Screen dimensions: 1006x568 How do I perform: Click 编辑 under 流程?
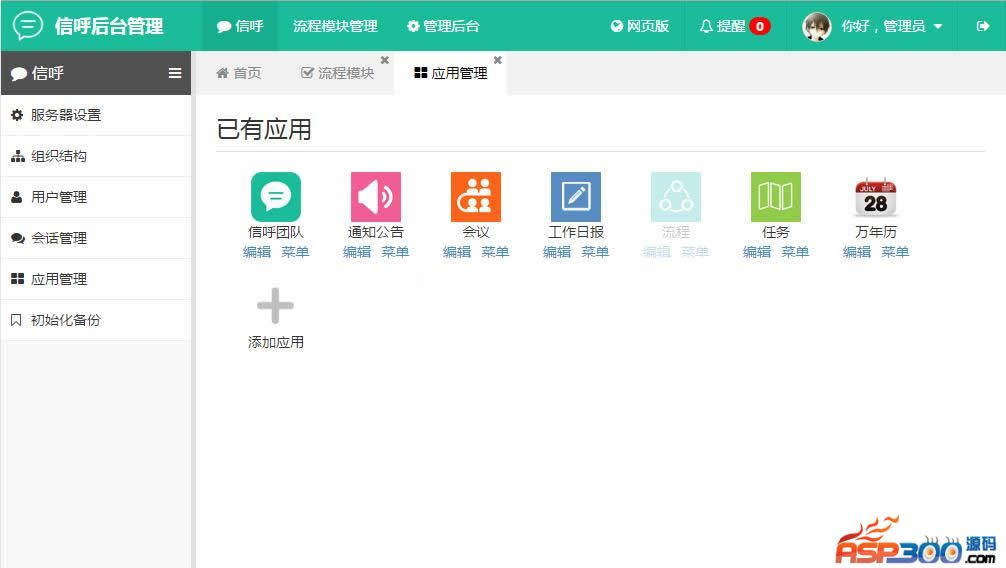[657, 252]
